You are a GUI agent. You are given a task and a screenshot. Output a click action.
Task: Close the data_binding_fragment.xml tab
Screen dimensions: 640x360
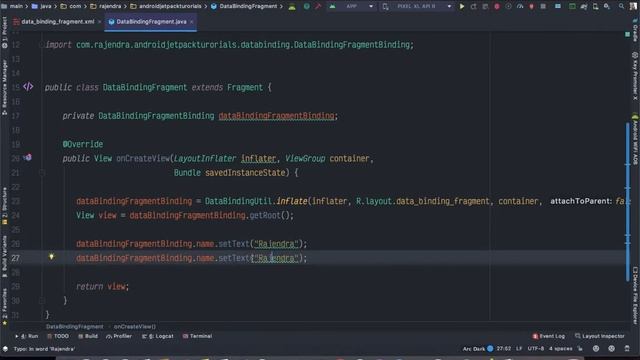[x=99, y=22]
